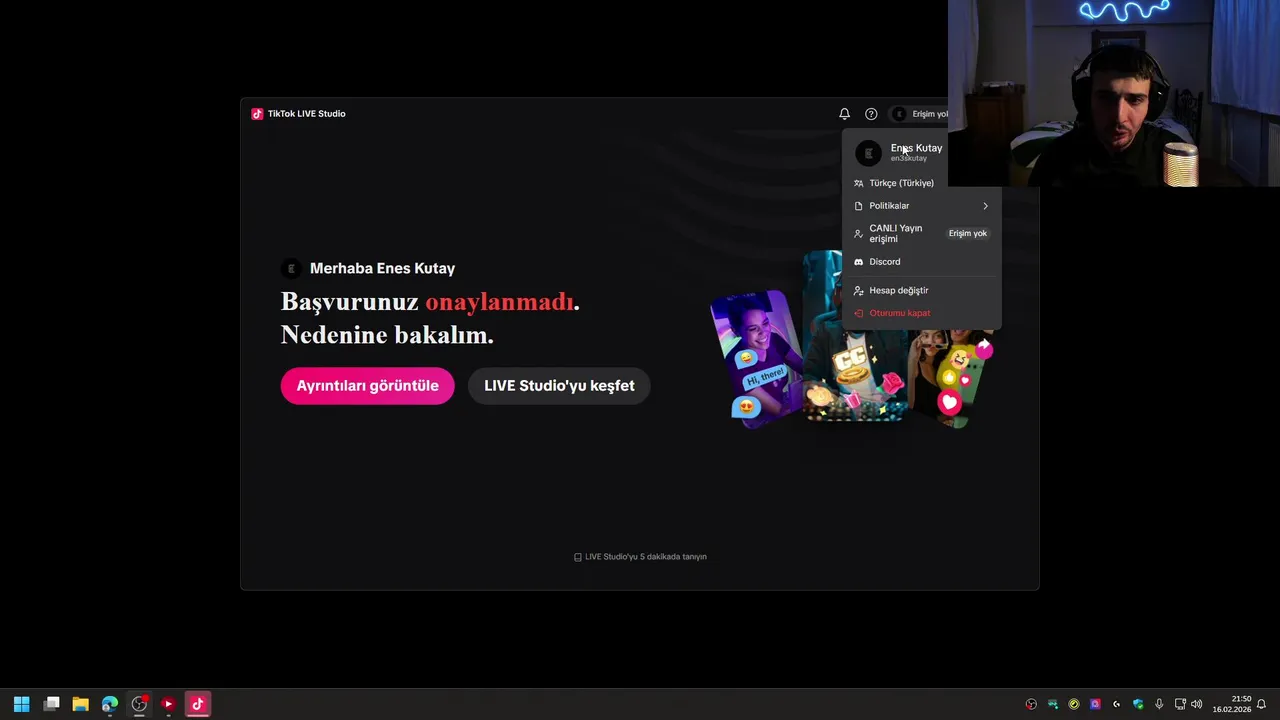Click the logout icon beside Oturumu kapat
Image resolution: width=1280 pixels, height=720 pixels.
(858, 313)
